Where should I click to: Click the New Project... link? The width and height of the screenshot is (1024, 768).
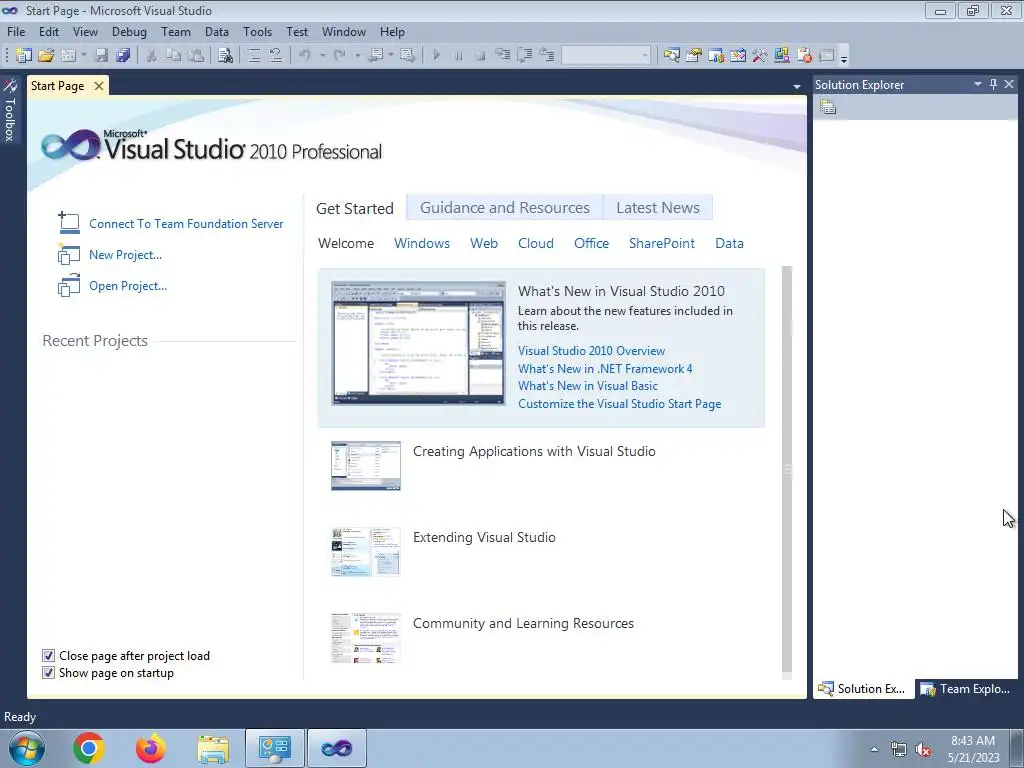[125, 255]
